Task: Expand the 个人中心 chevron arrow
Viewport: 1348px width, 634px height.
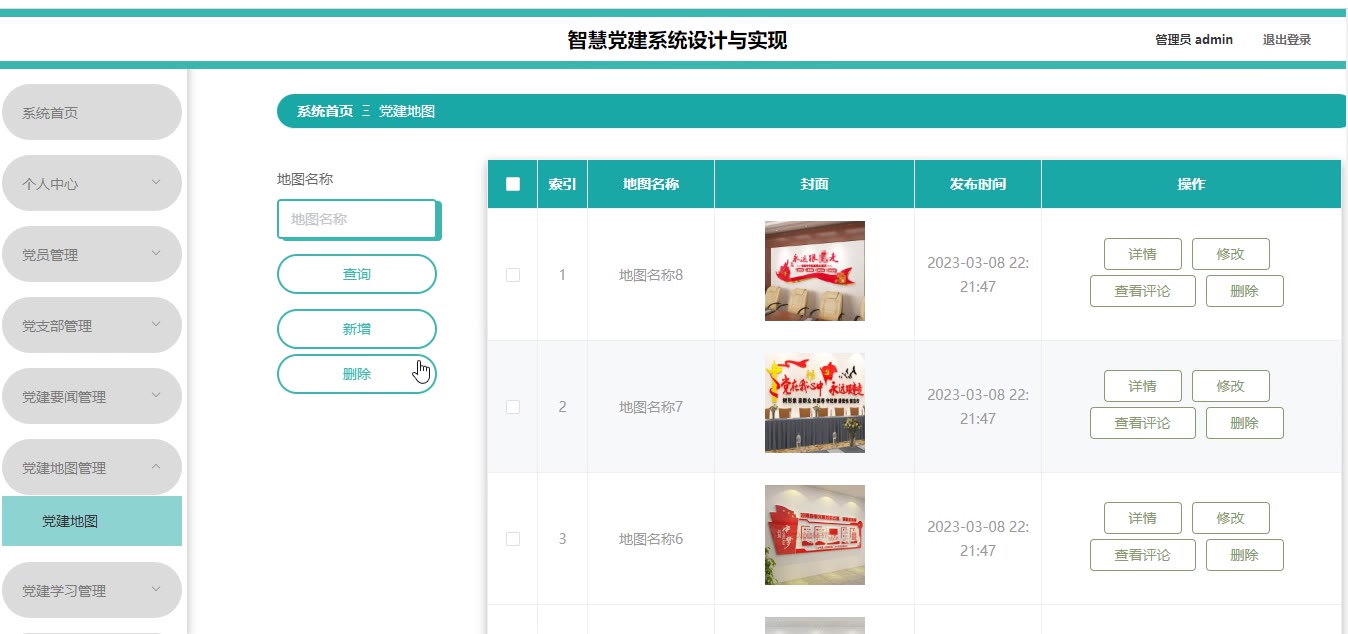Action: coord(156,182)
